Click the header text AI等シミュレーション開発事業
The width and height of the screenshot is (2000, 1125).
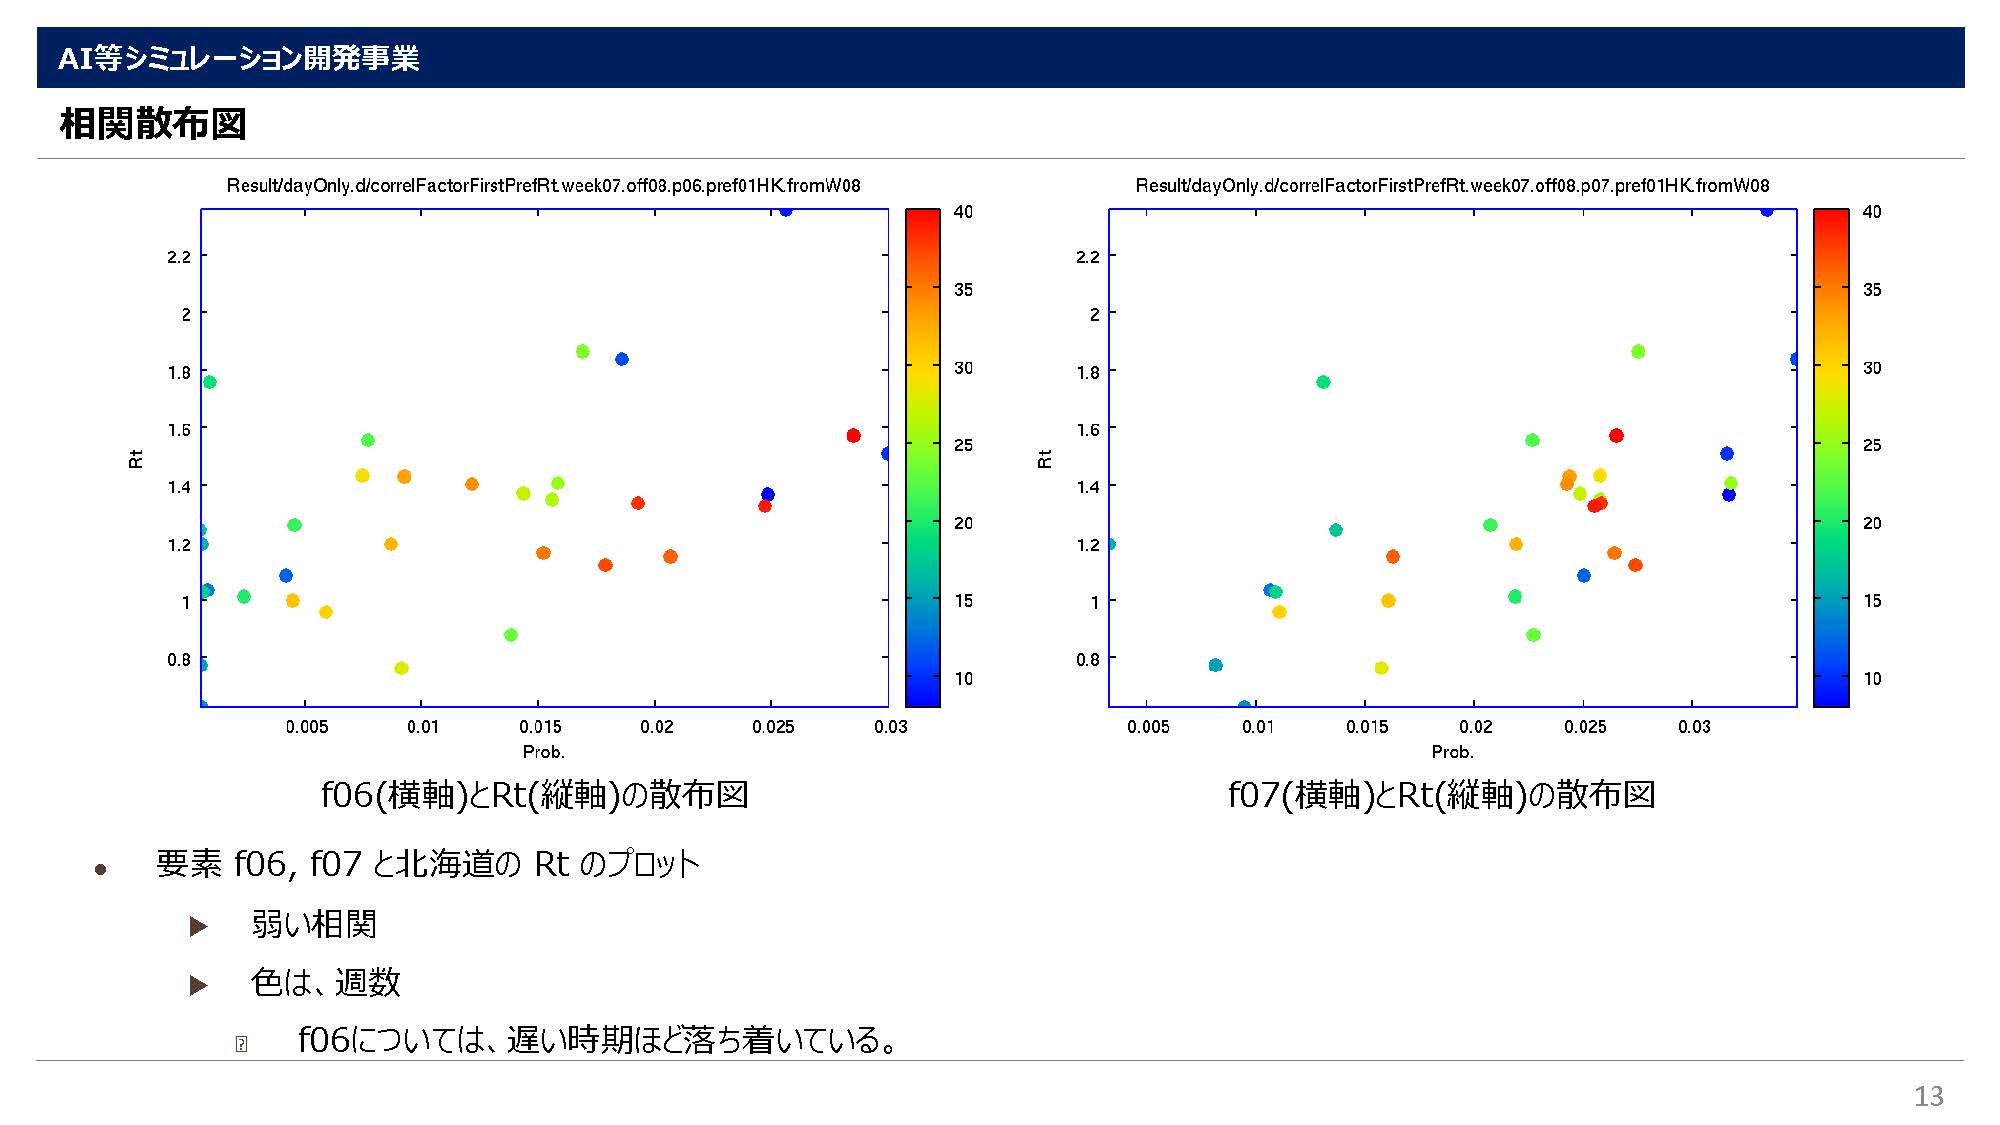pos(238,58)
